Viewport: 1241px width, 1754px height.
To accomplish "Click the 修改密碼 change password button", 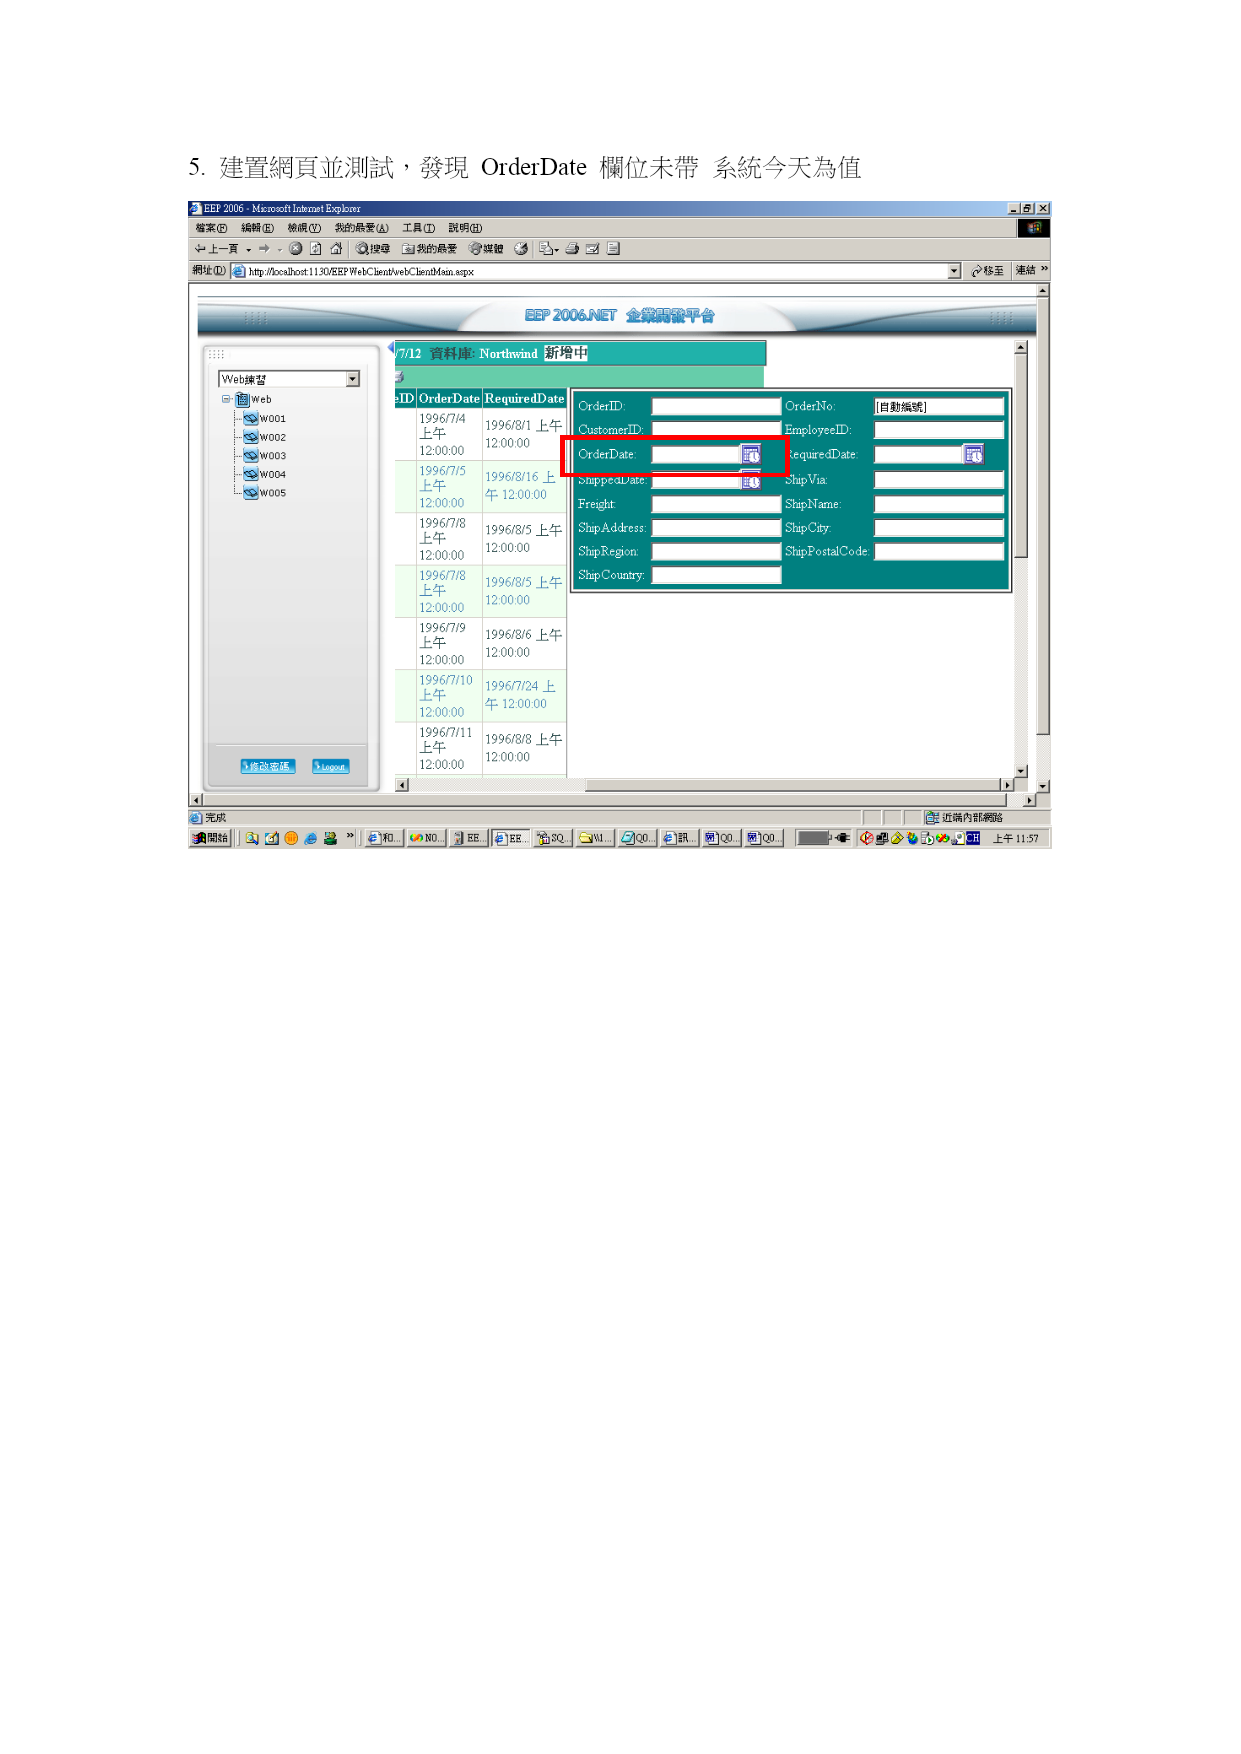I will point(268,766).
